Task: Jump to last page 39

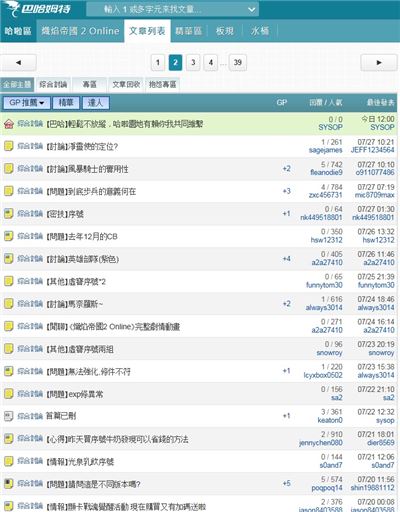Action: click(238, 62)
